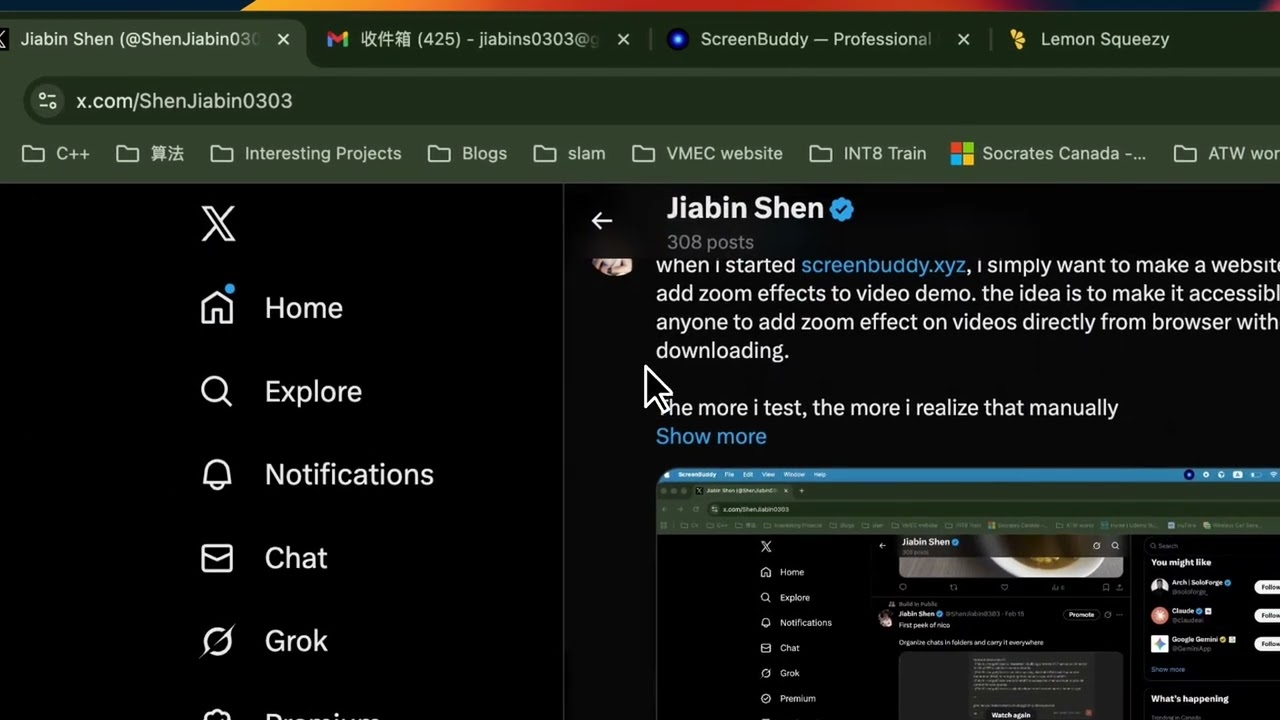
Task: Click the site info icon in address bar
Action: [47, 100]
